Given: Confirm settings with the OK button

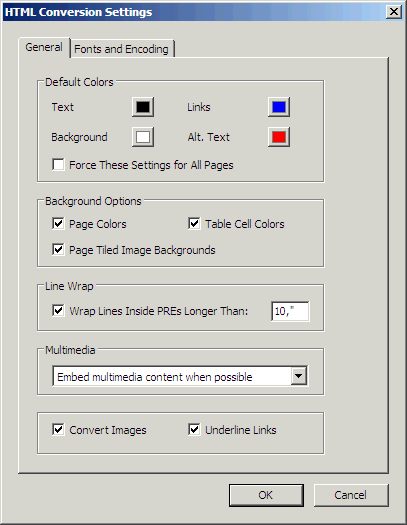Looking at the screenshot, I should [266, 495].
